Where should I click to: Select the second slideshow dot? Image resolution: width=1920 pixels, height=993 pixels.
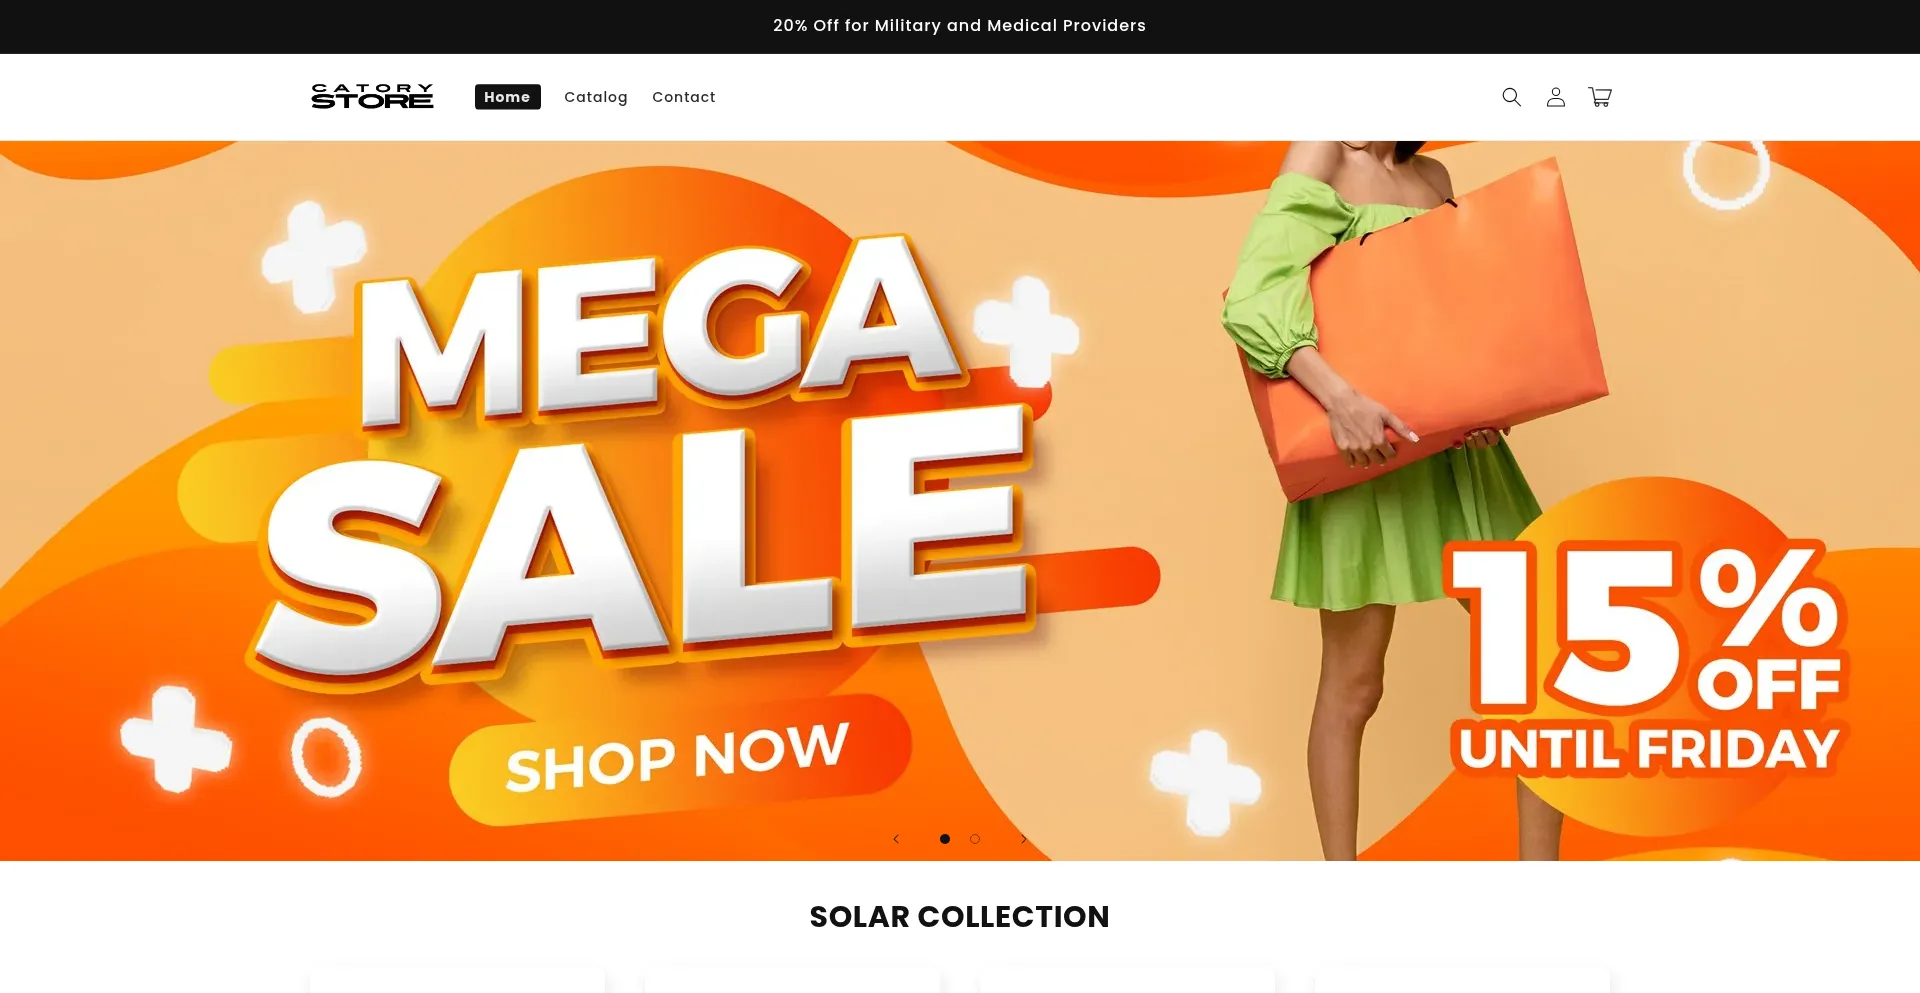[975, 839]
